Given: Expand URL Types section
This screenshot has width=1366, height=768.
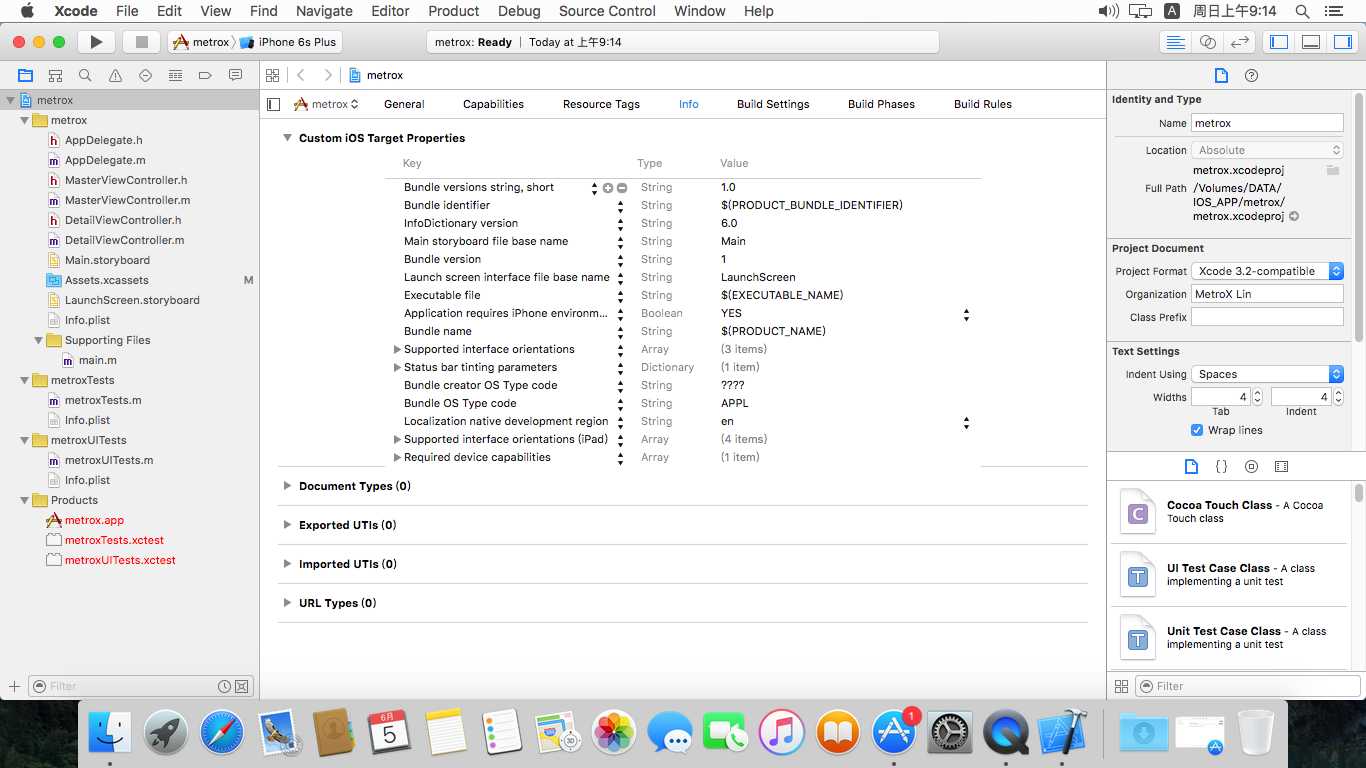Looking at the screenshot, I should click(x=287, y=603).
